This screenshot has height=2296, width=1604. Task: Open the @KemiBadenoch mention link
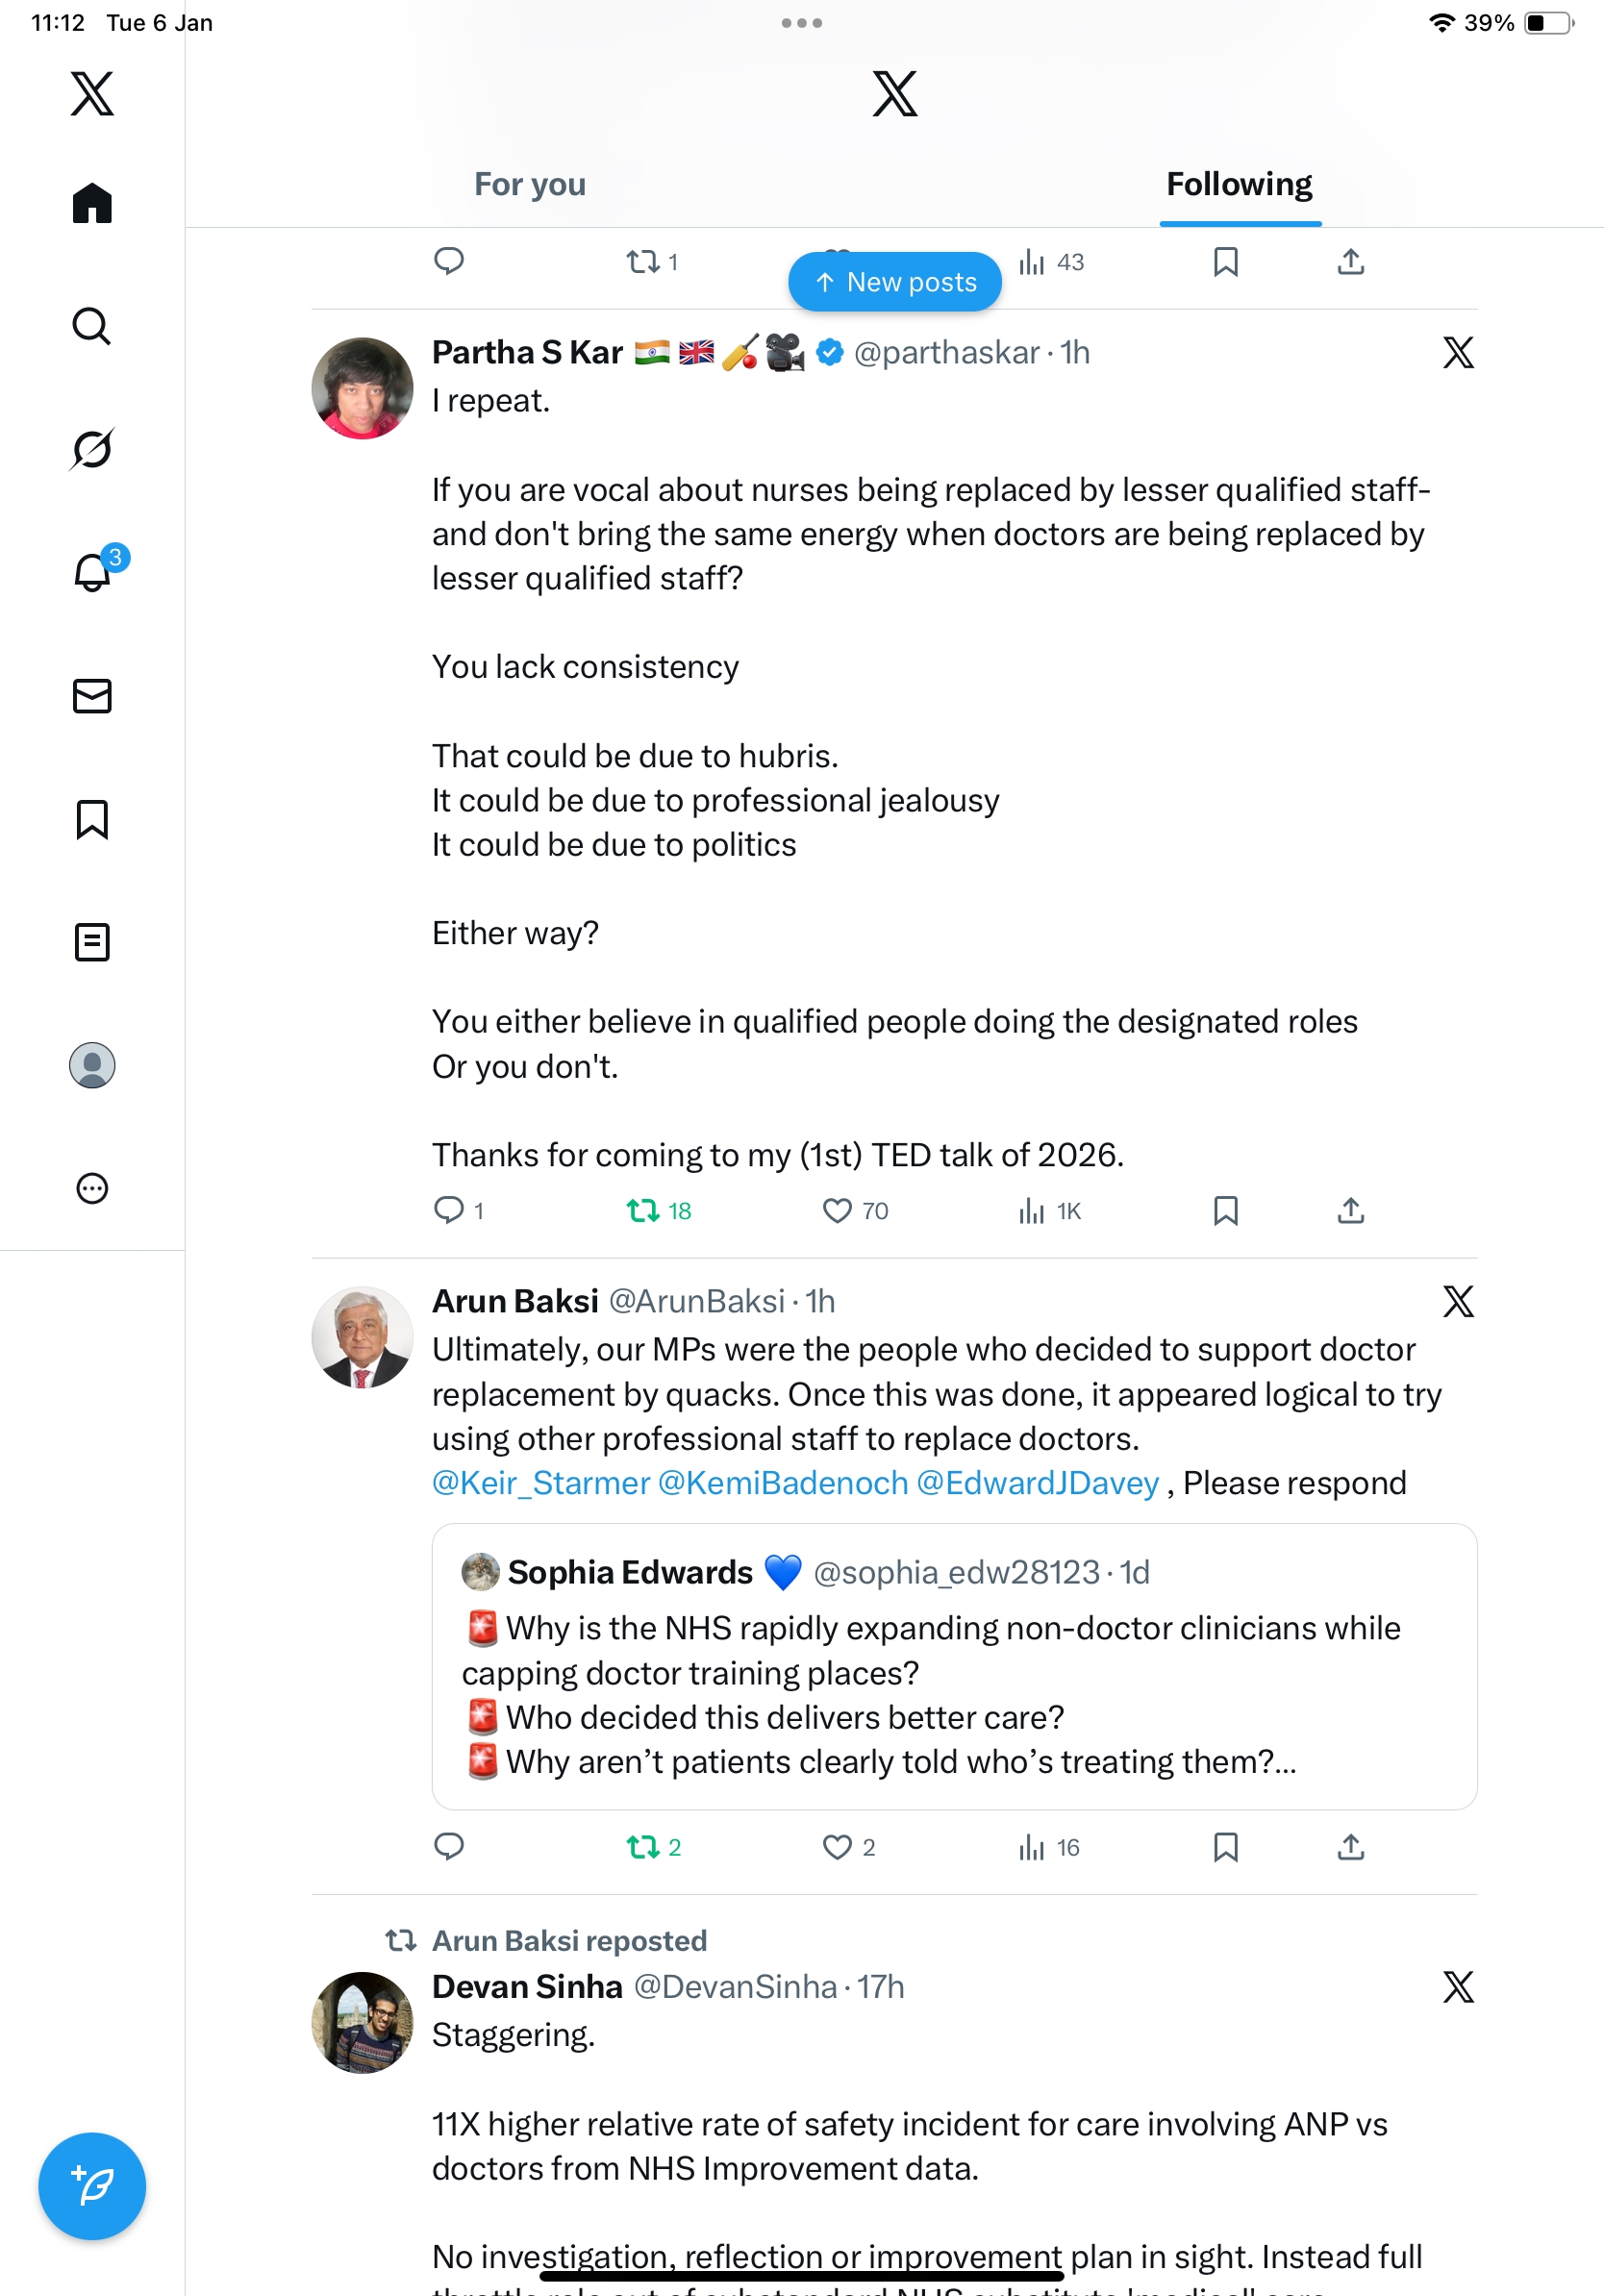pos(783,1483)
